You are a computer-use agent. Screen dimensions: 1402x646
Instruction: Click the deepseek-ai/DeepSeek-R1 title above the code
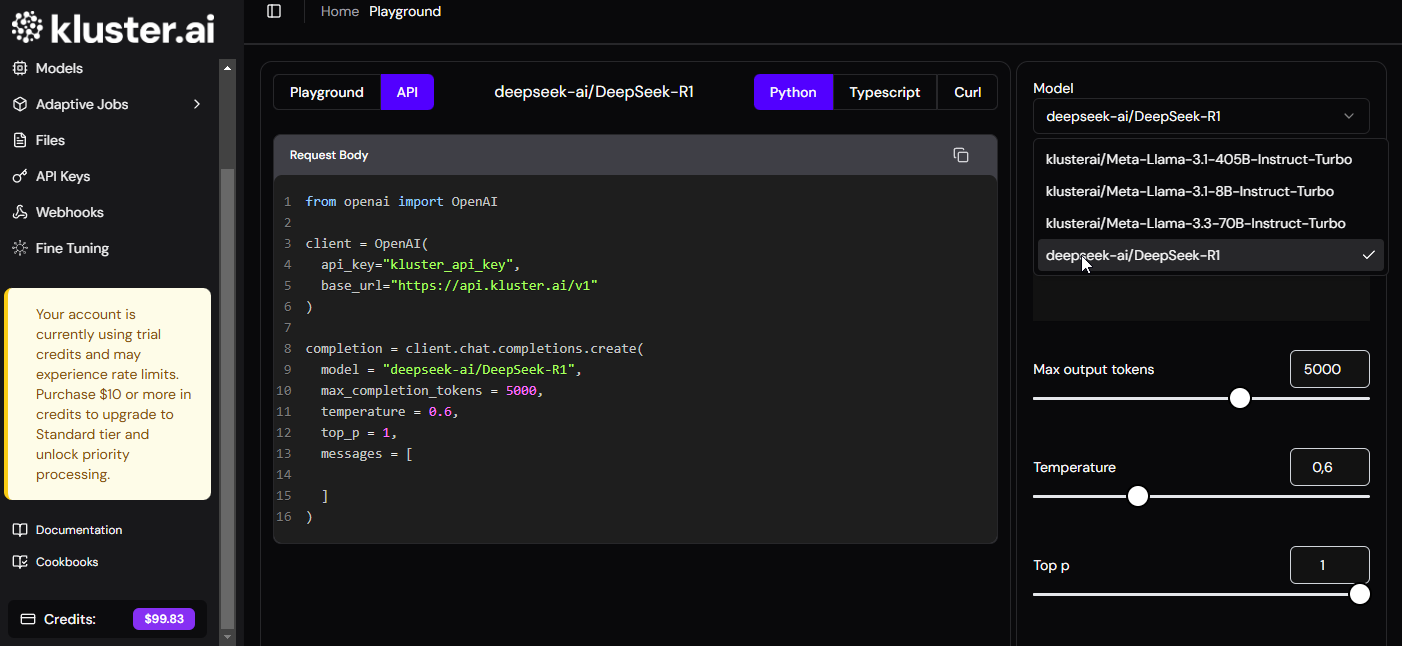pos(594,92)
